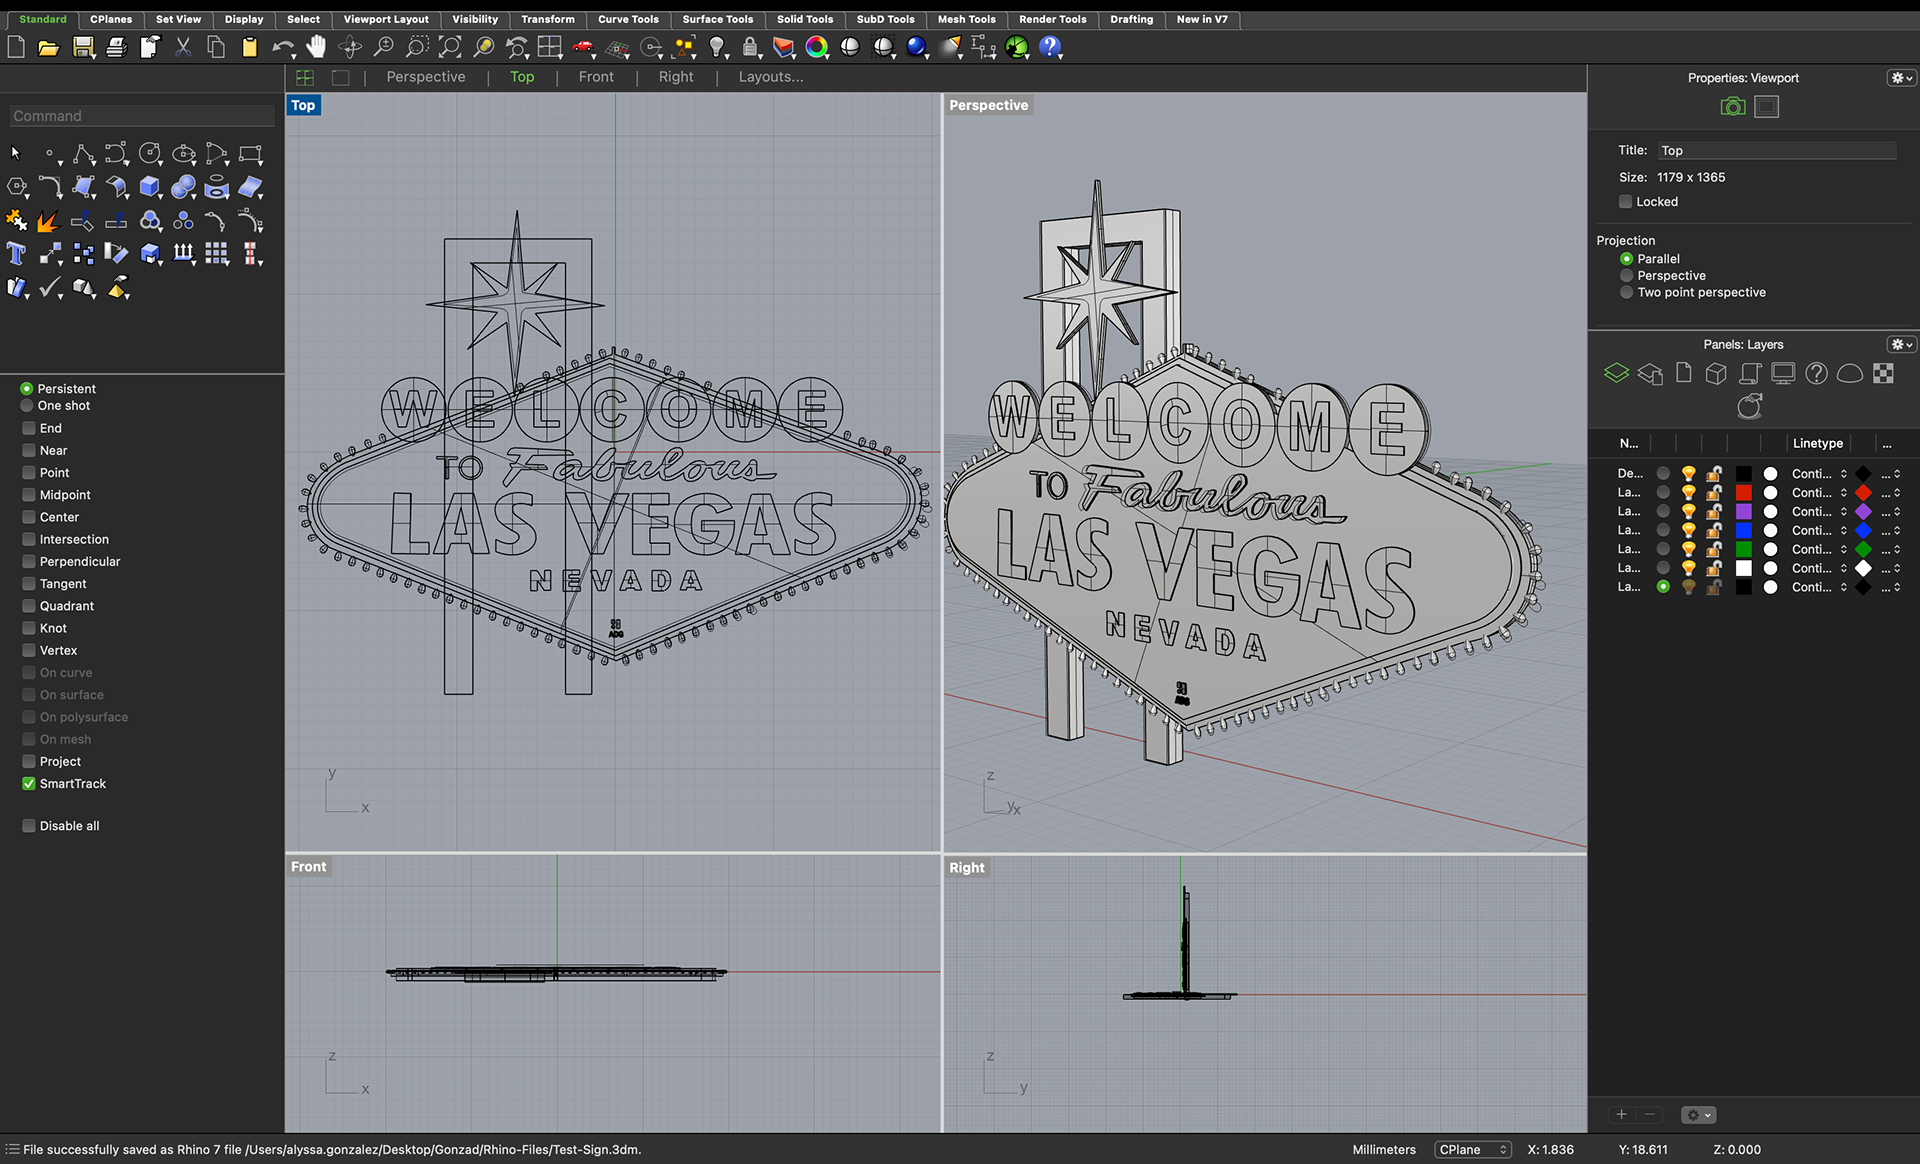
Task: Open the Layouts... viewport tab
Action: [771, 77]
